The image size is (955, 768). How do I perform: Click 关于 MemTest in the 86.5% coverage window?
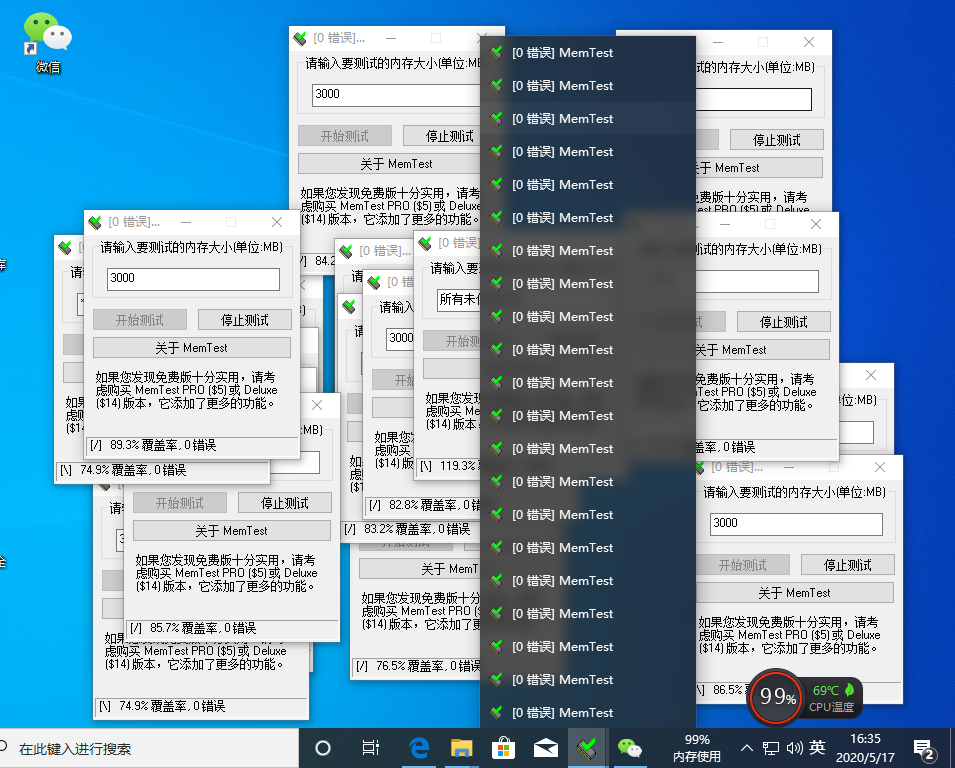[x=794, y=593]
